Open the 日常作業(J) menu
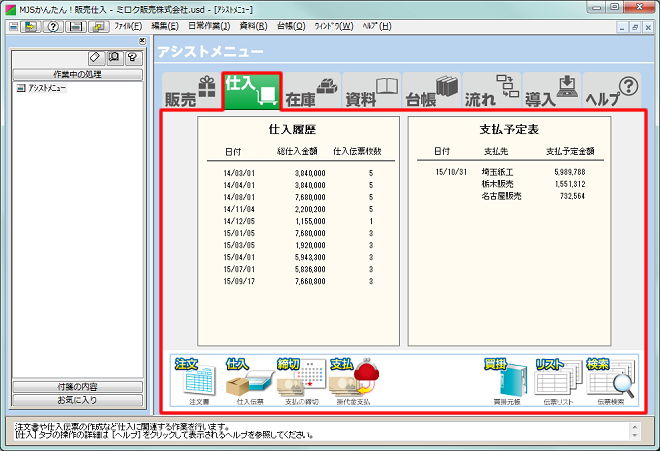The image size is (660, 451). pyautogui.click(x=209, y=26)
